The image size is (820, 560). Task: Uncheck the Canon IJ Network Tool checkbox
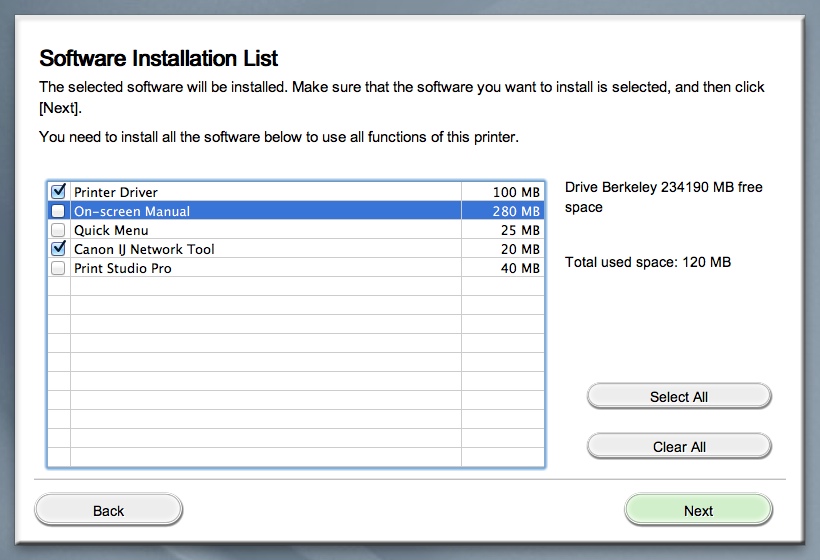pos(58,249)
